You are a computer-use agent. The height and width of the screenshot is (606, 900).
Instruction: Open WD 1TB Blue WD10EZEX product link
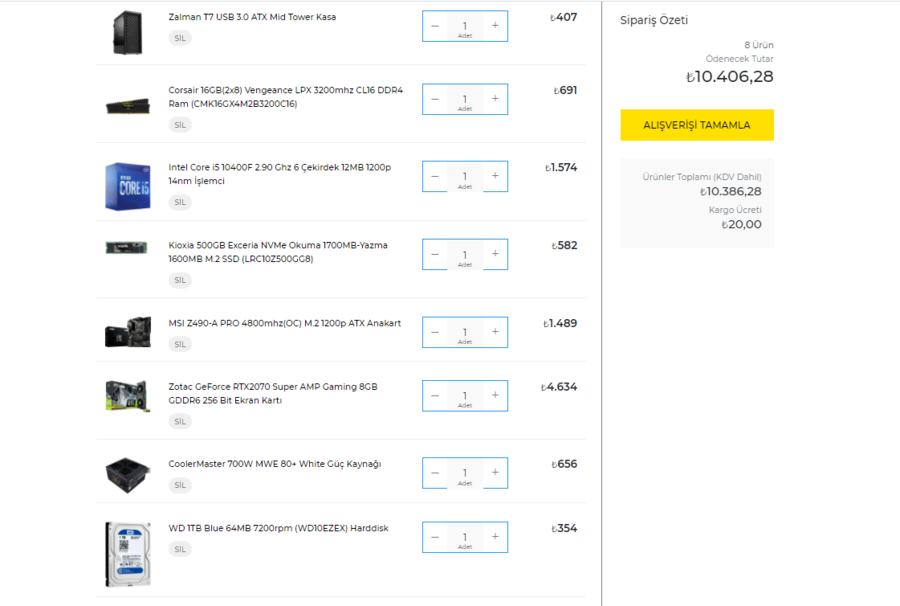pos(278,528)
